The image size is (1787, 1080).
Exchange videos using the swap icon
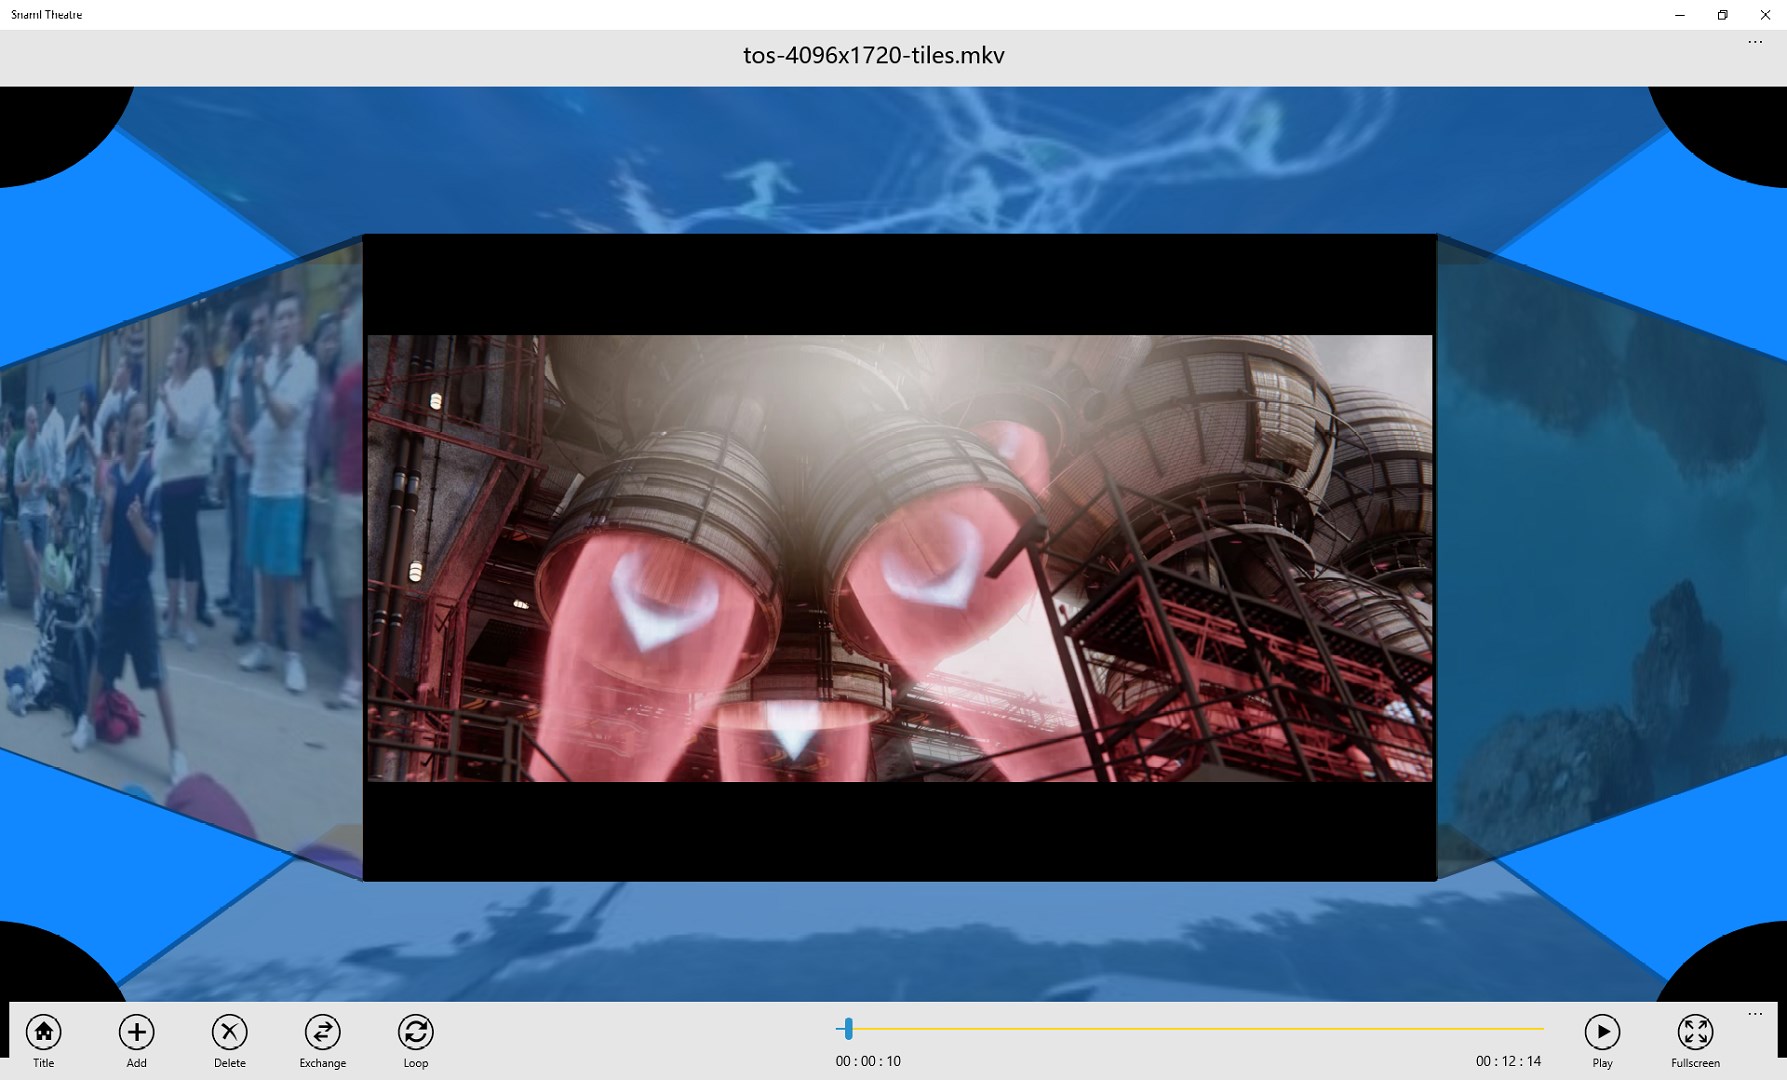click(x=322, y=1040)
